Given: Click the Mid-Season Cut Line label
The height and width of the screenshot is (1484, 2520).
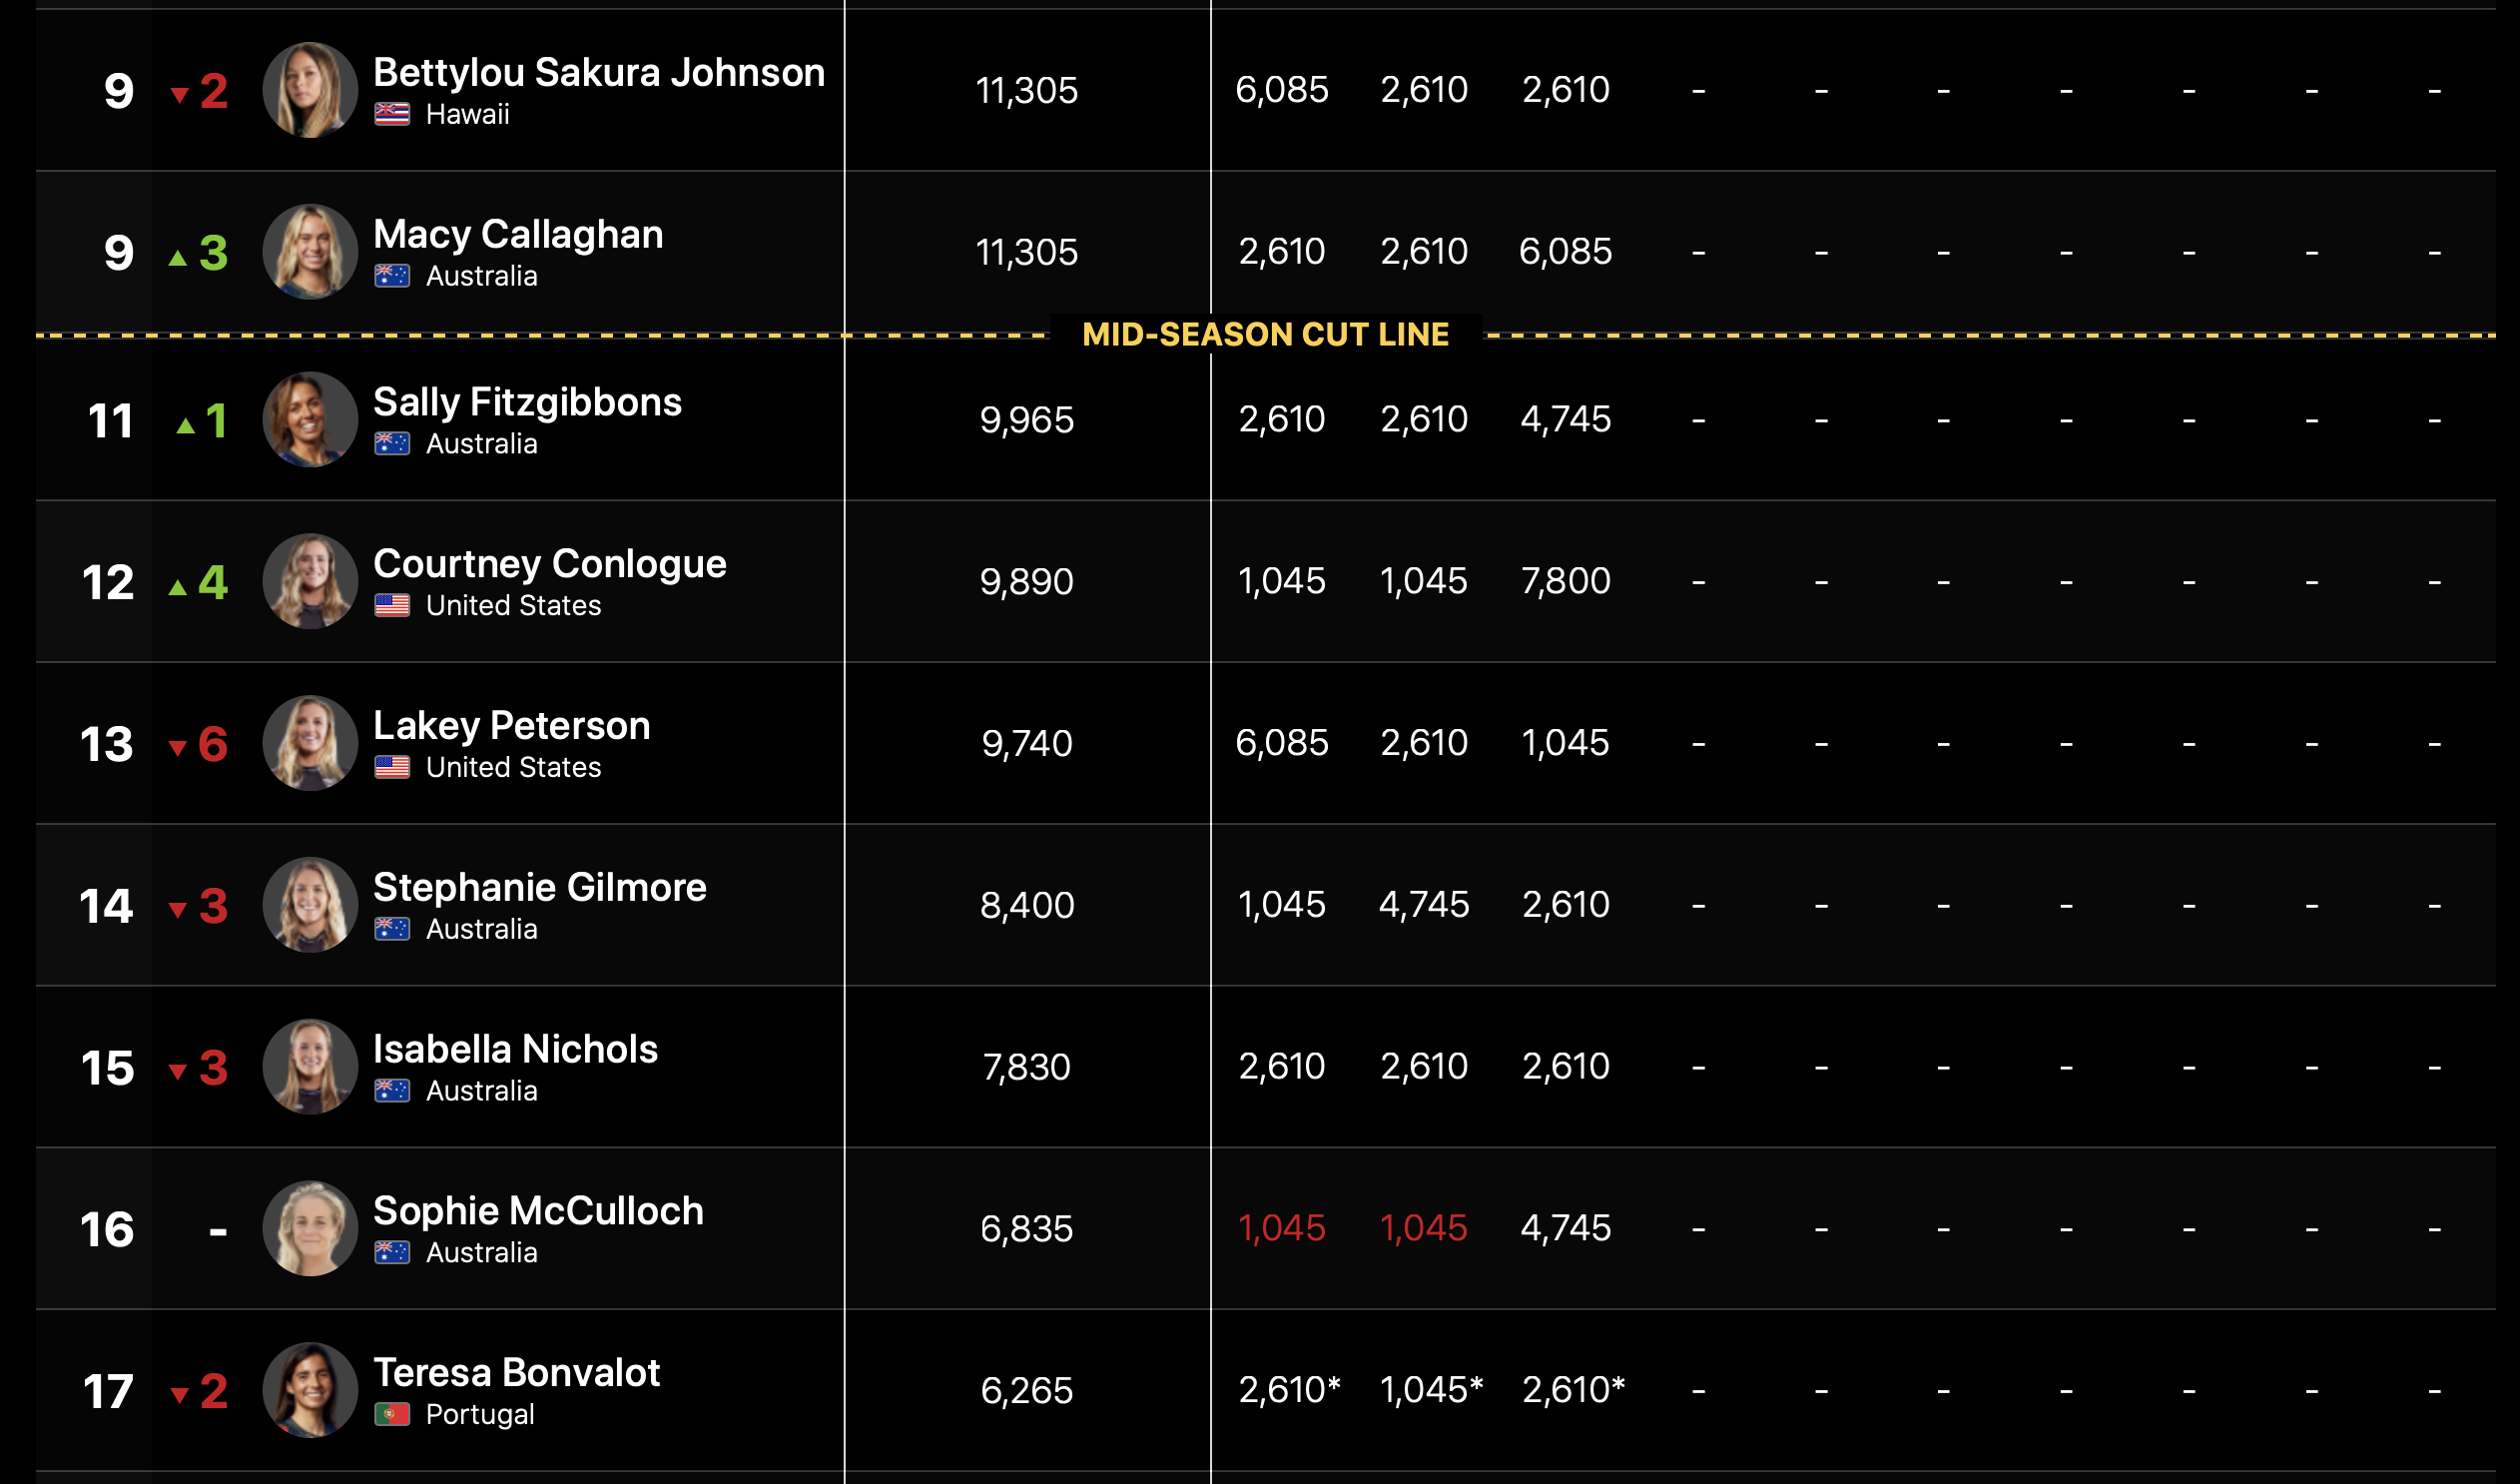Looking at the screenshot, I should 1265,334.
